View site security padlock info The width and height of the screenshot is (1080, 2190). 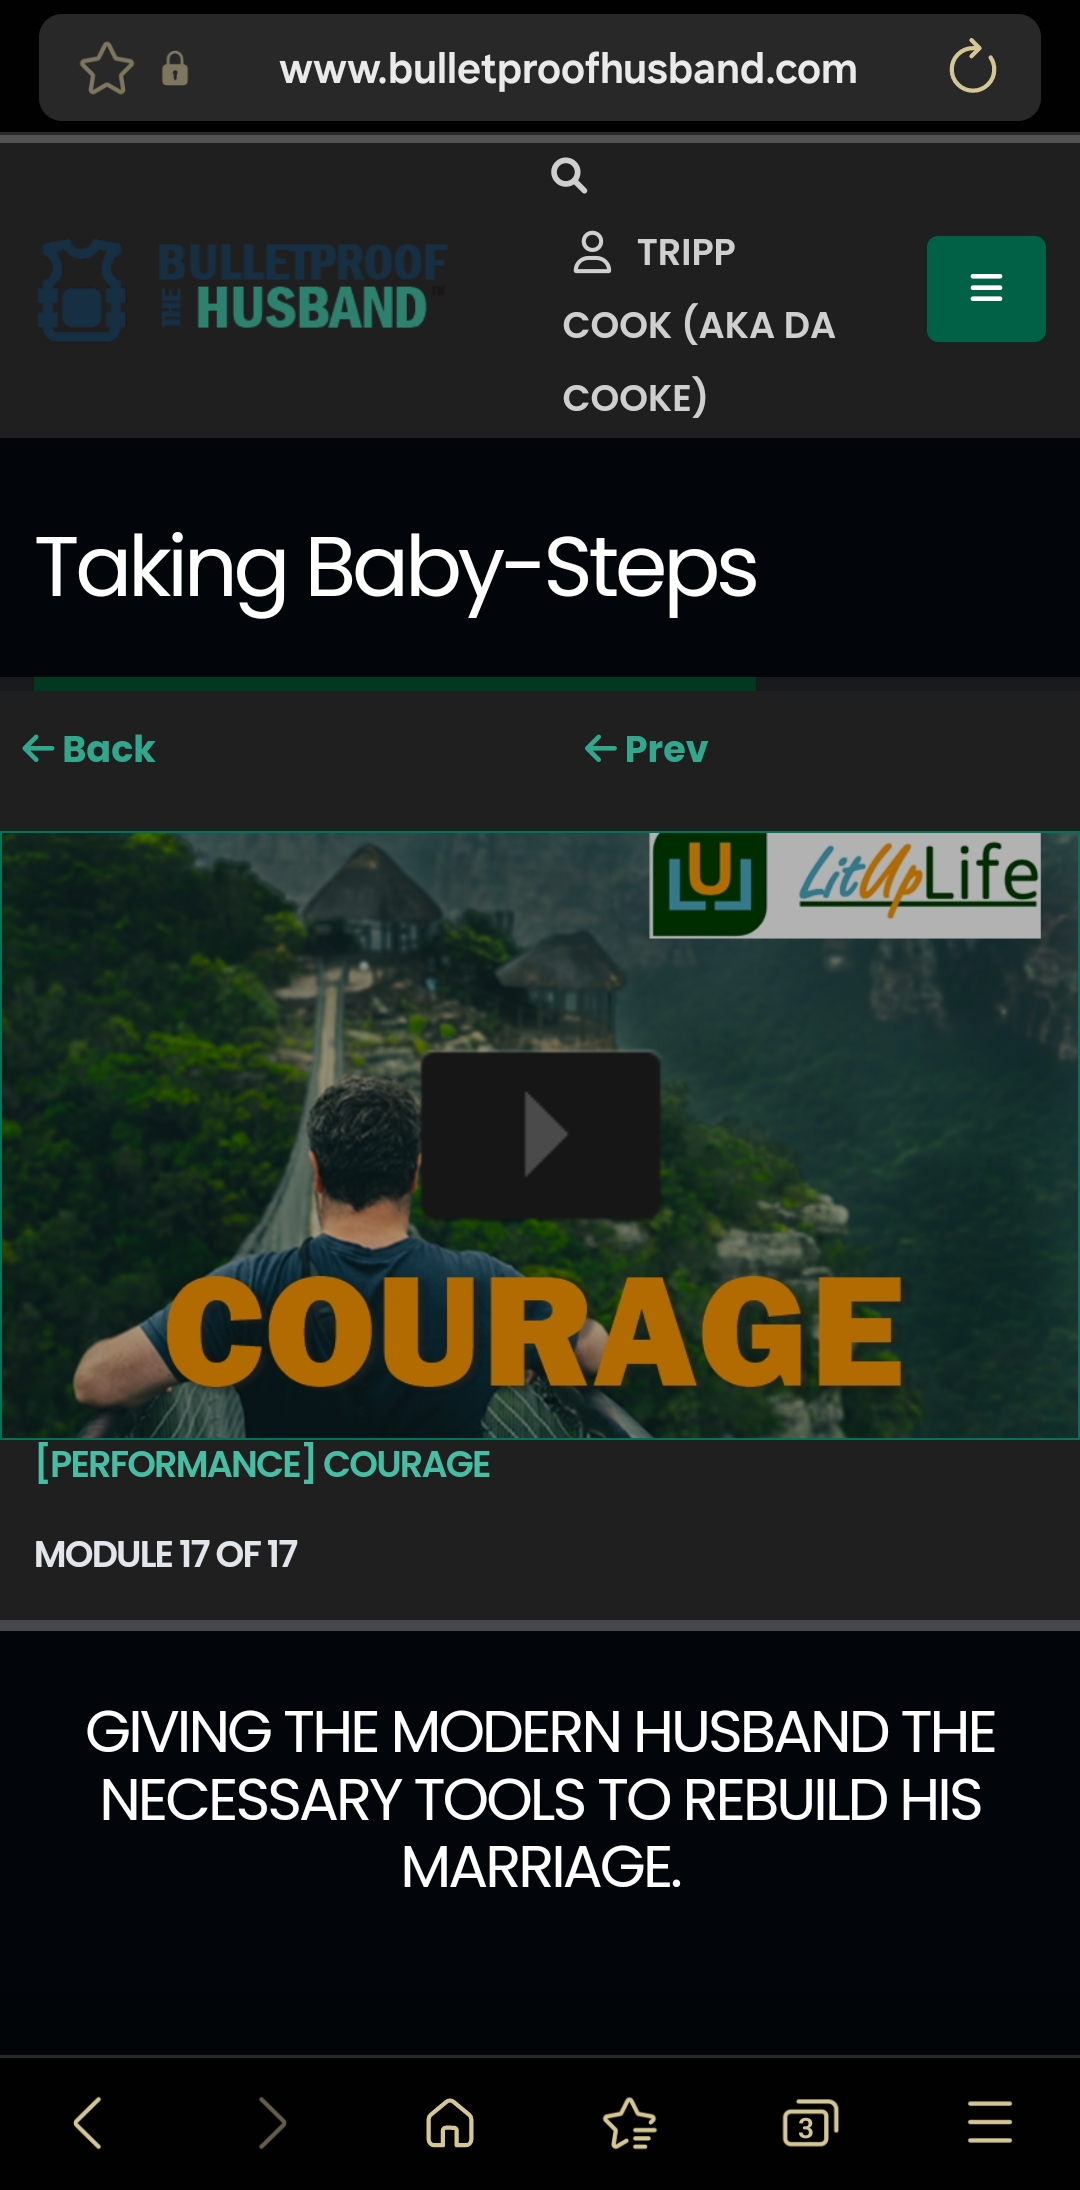(x=175, y=69)
